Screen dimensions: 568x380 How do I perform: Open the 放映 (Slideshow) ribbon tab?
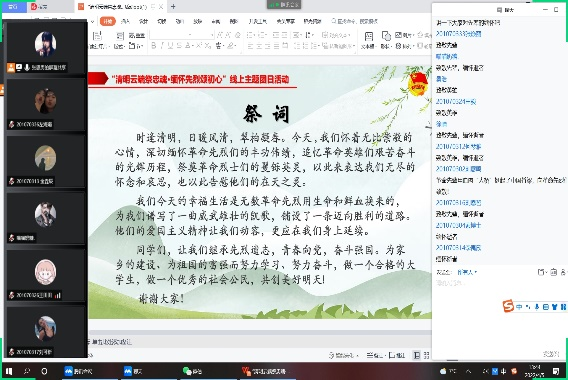(197, 21)
